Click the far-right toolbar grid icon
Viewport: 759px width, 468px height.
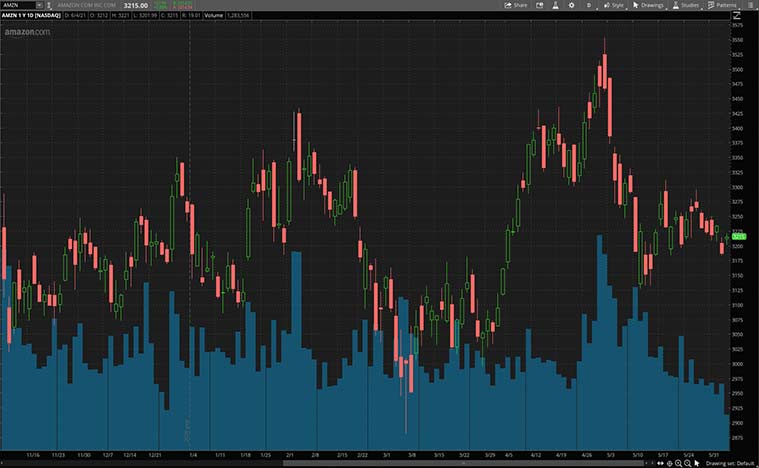[x=750, y=5]
